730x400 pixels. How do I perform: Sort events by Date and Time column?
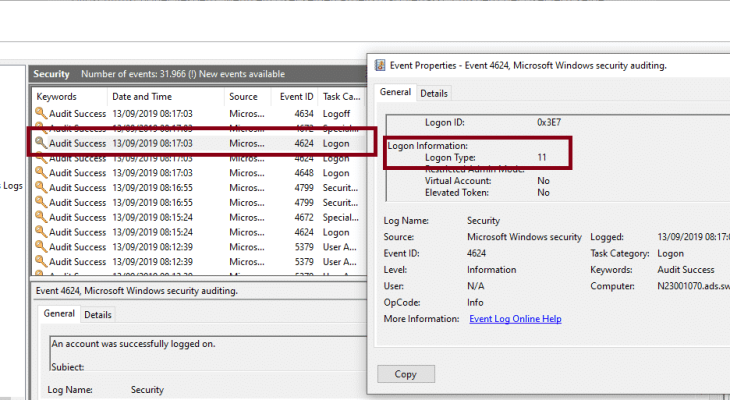click(x=140, y=97)
